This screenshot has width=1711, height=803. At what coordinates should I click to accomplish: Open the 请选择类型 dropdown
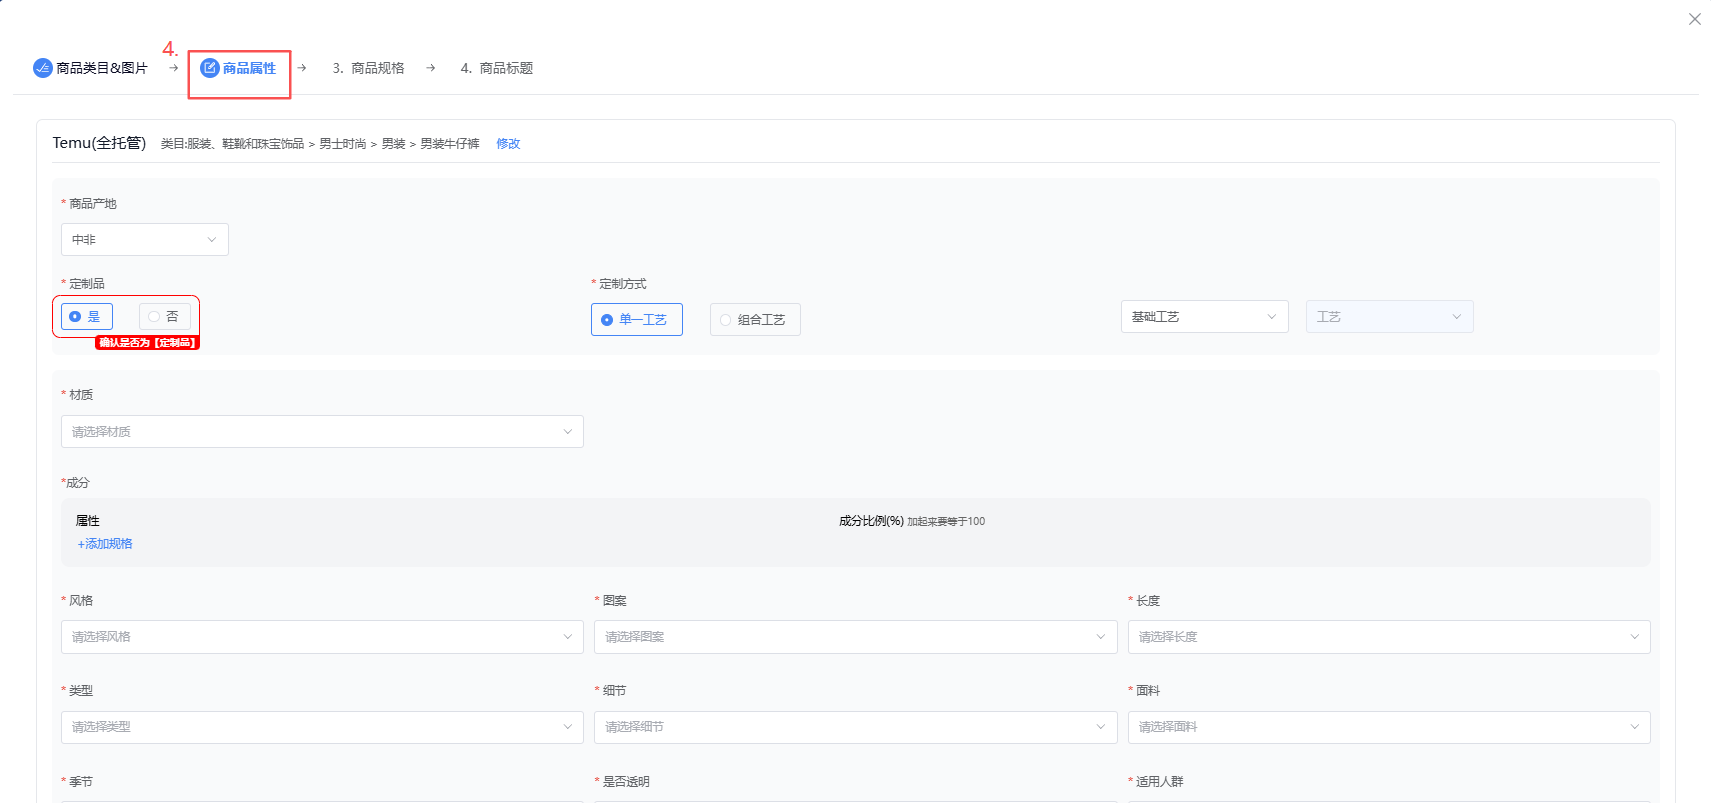point(321,727)
